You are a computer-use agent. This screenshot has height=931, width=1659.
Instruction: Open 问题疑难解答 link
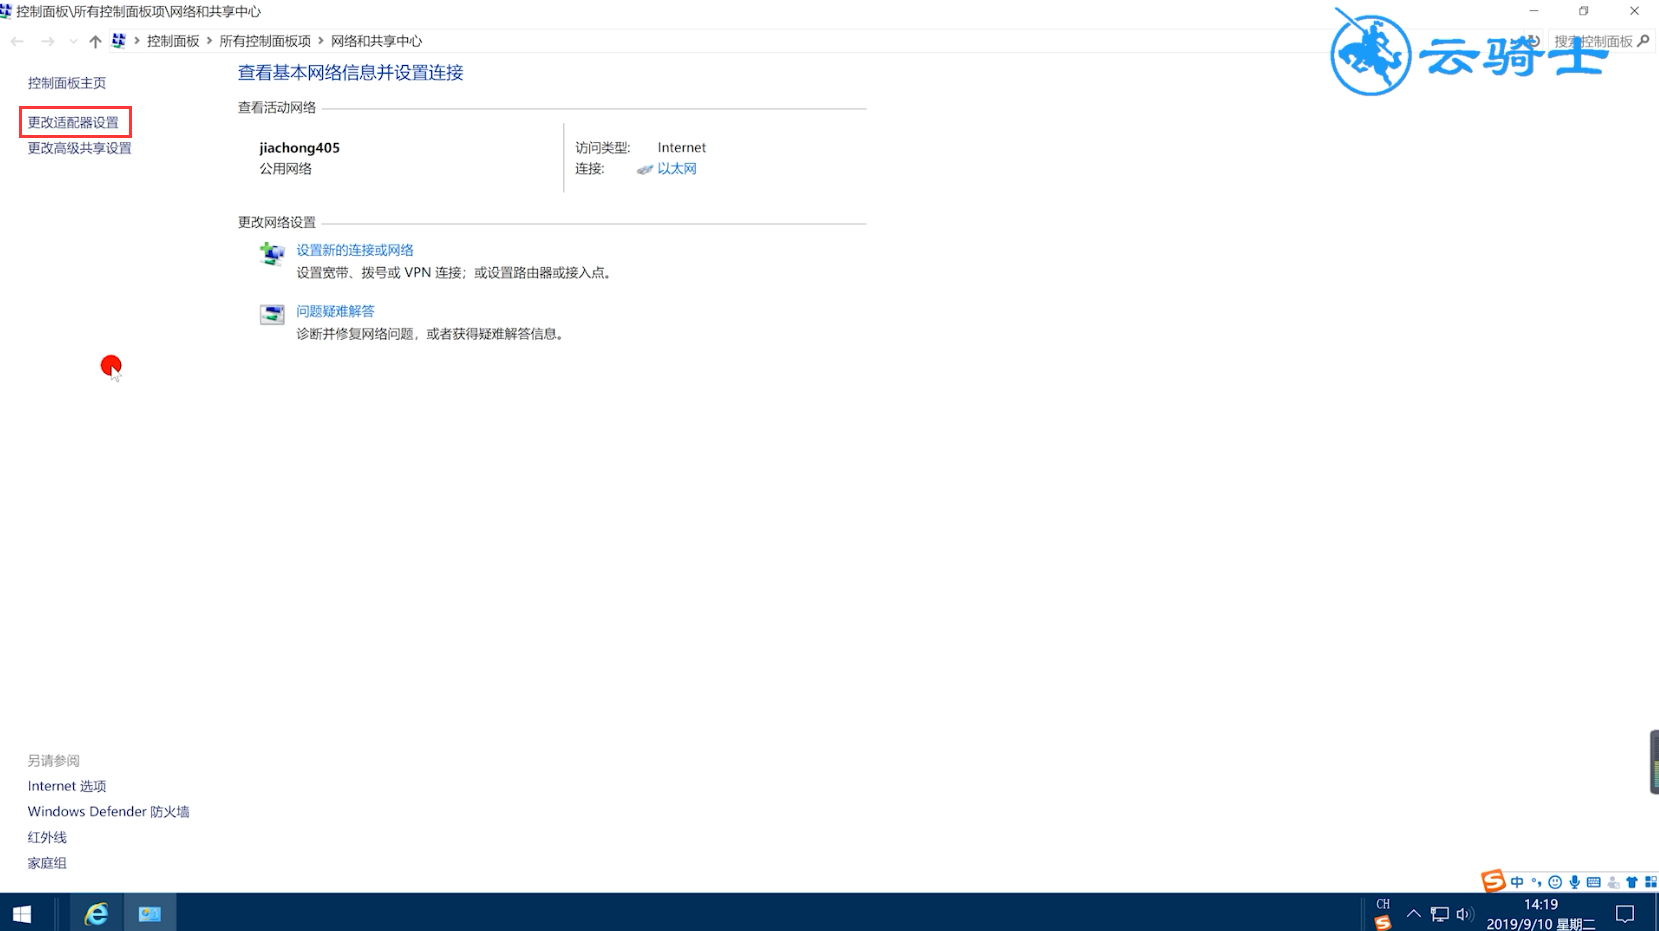[x=335, y=311]
